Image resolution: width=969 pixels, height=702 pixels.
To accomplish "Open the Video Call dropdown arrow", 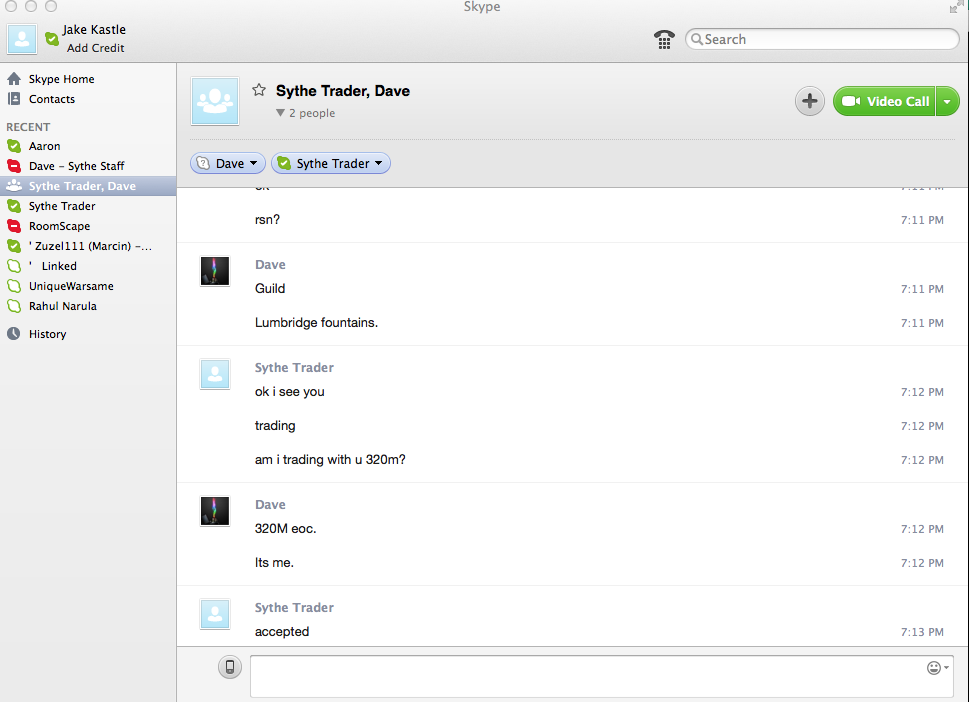I will pyautogui.click(x=947, y=101).
